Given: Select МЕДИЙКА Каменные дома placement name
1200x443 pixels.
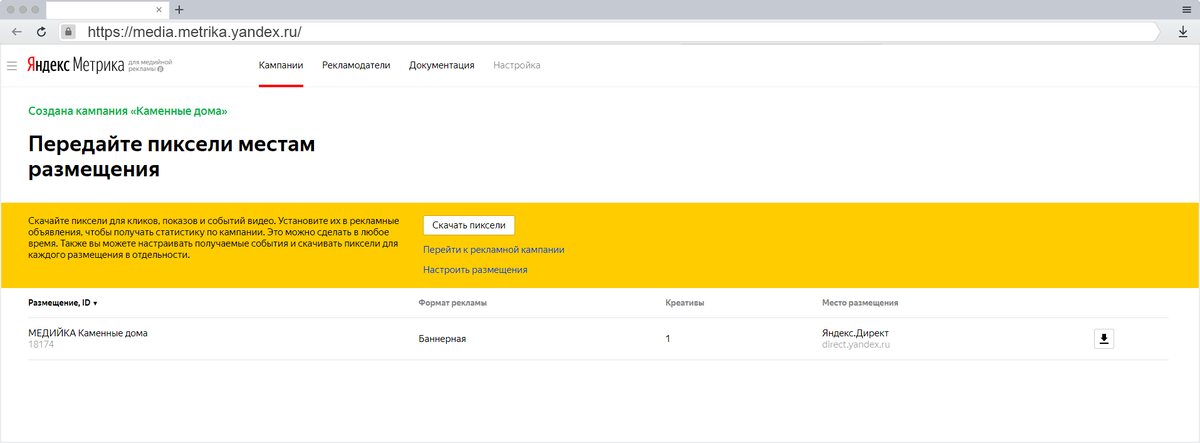Looking at the screenshot, I should [x=88, y=333].
